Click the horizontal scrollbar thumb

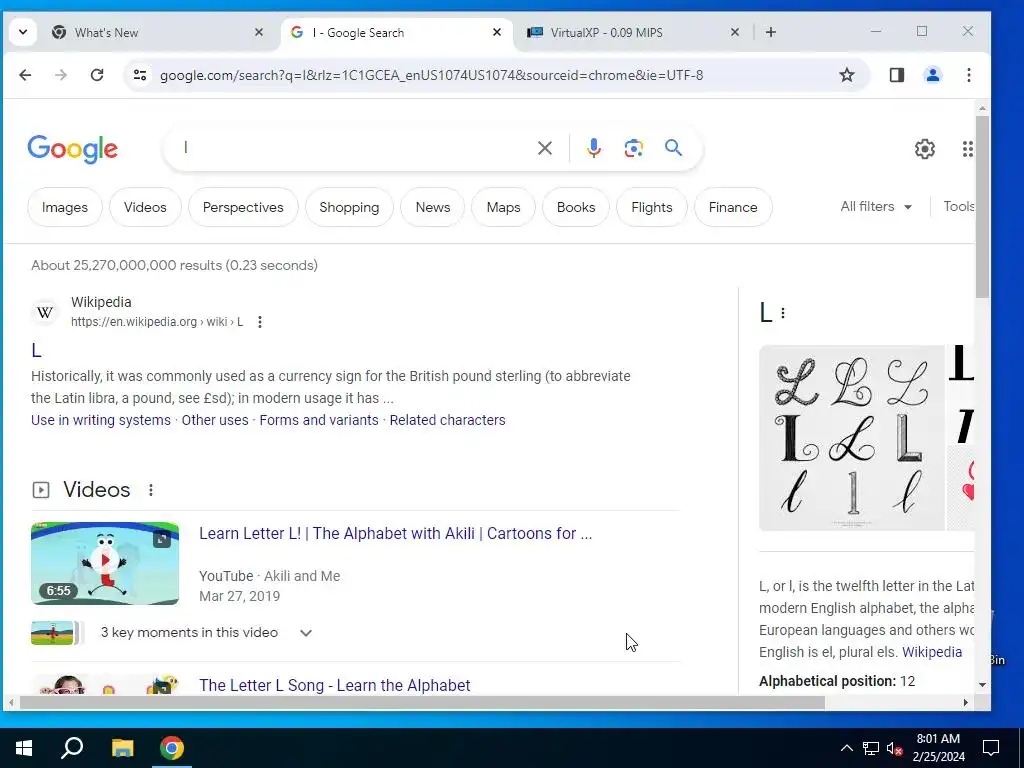422,703
